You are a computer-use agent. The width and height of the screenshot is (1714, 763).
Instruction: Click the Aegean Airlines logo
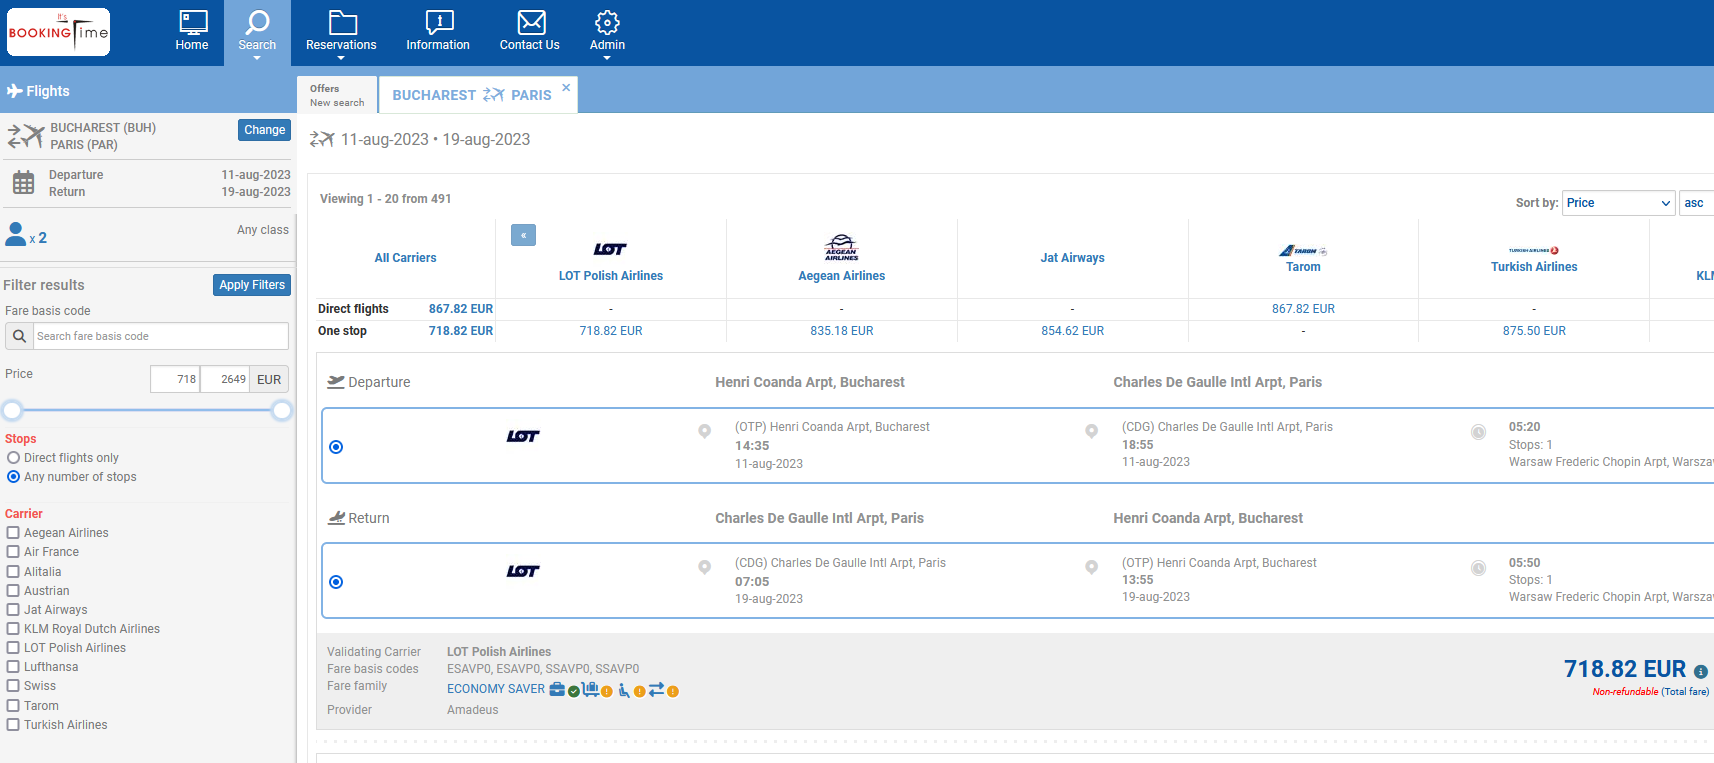tap(841, 248)
